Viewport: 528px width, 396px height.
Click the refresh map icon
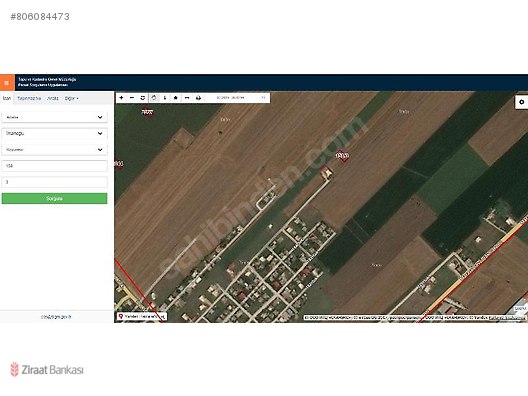pos(143,98)
